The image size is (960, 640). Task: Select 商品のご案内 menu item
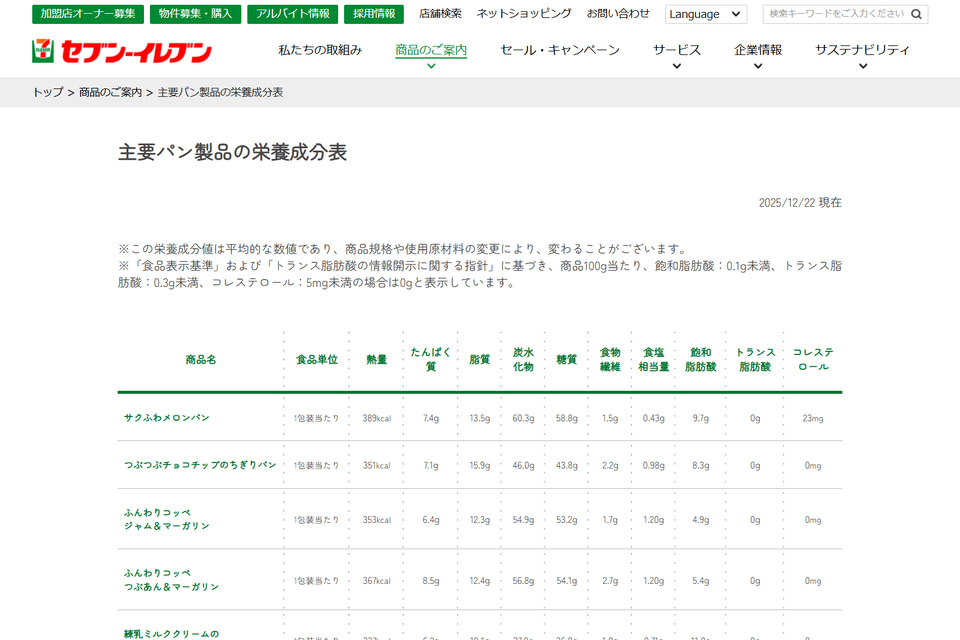coord(431,50)
